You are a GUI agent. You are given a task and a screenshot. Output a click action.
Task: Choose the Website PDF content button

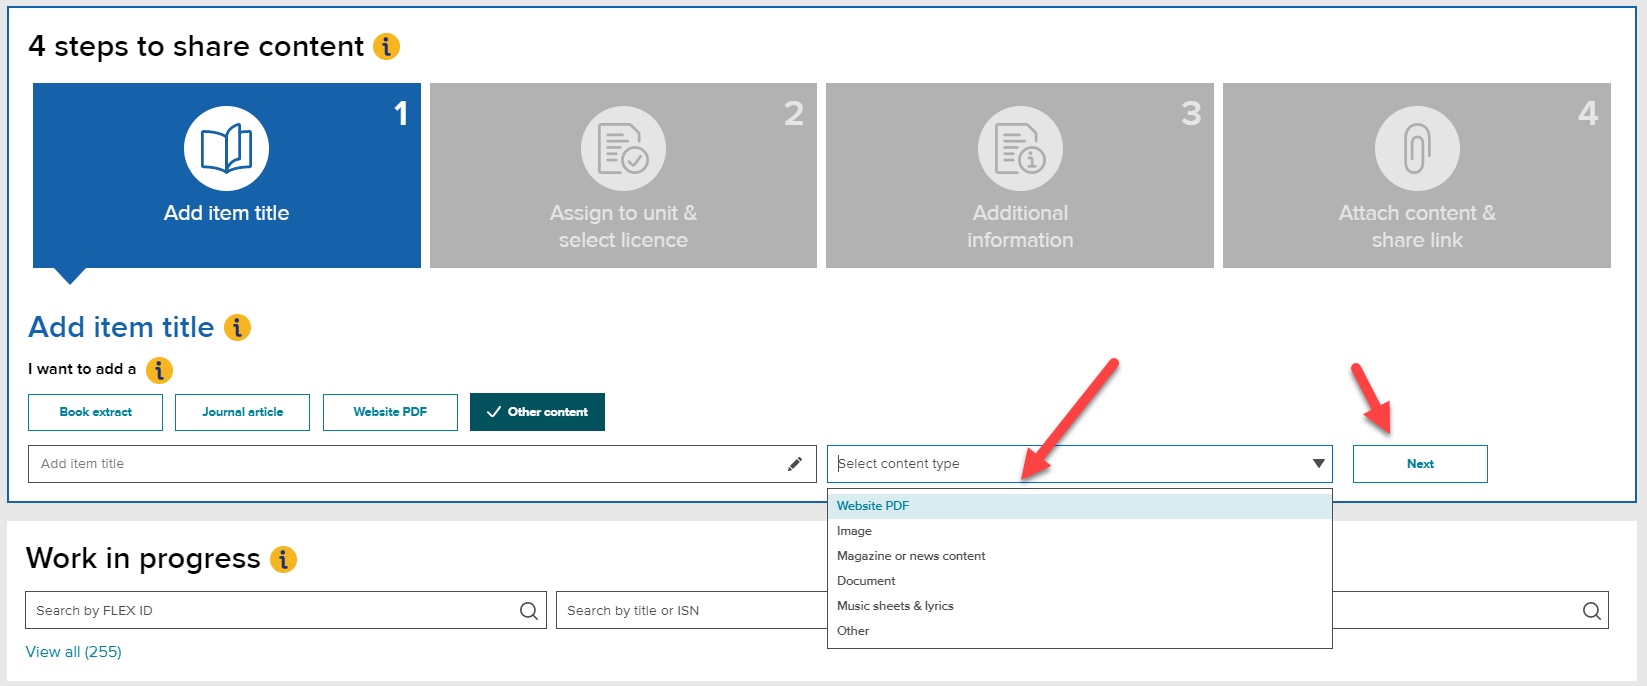[390, 412]
